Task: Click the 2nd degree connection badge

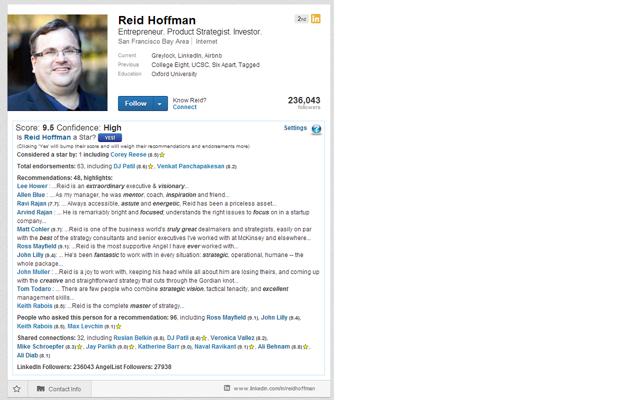Action: pos(301,18)
